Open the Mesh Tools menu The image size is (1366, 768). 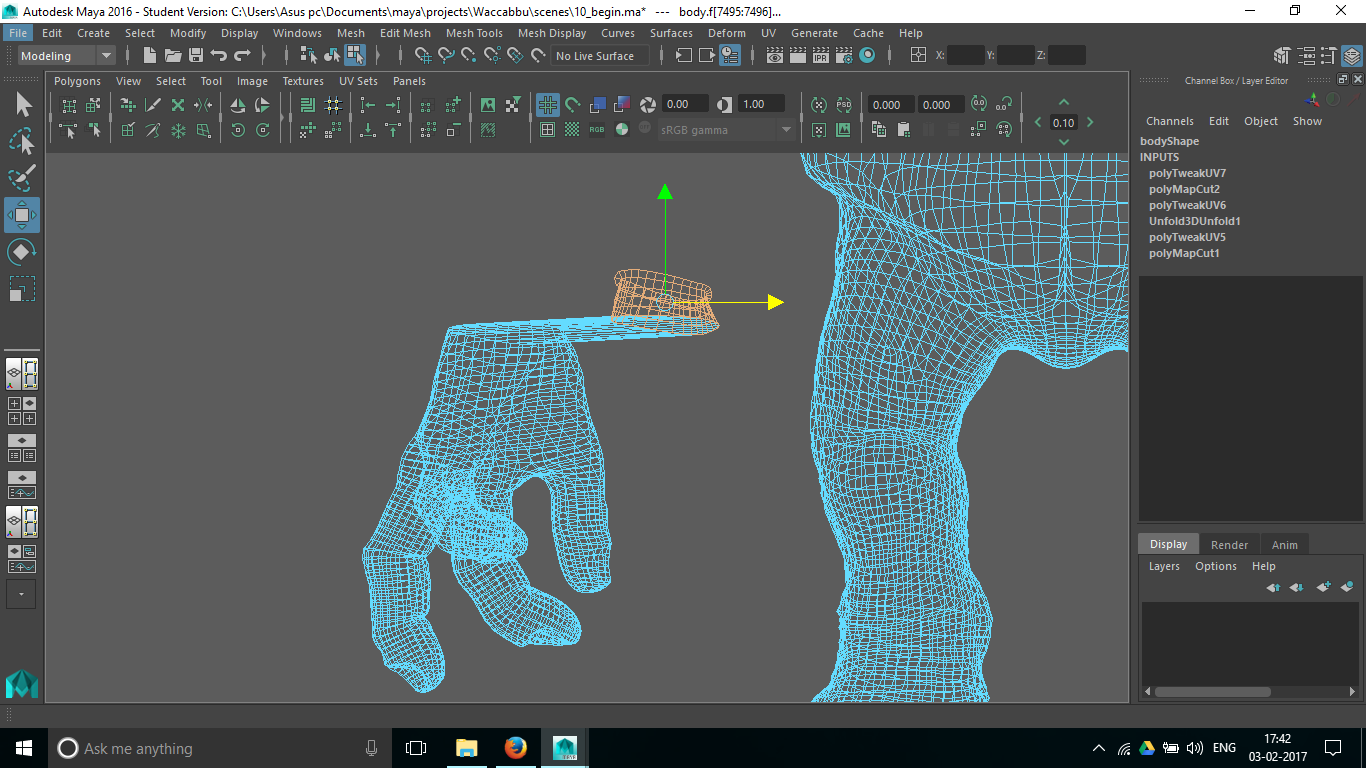click(x=474, y=33)
